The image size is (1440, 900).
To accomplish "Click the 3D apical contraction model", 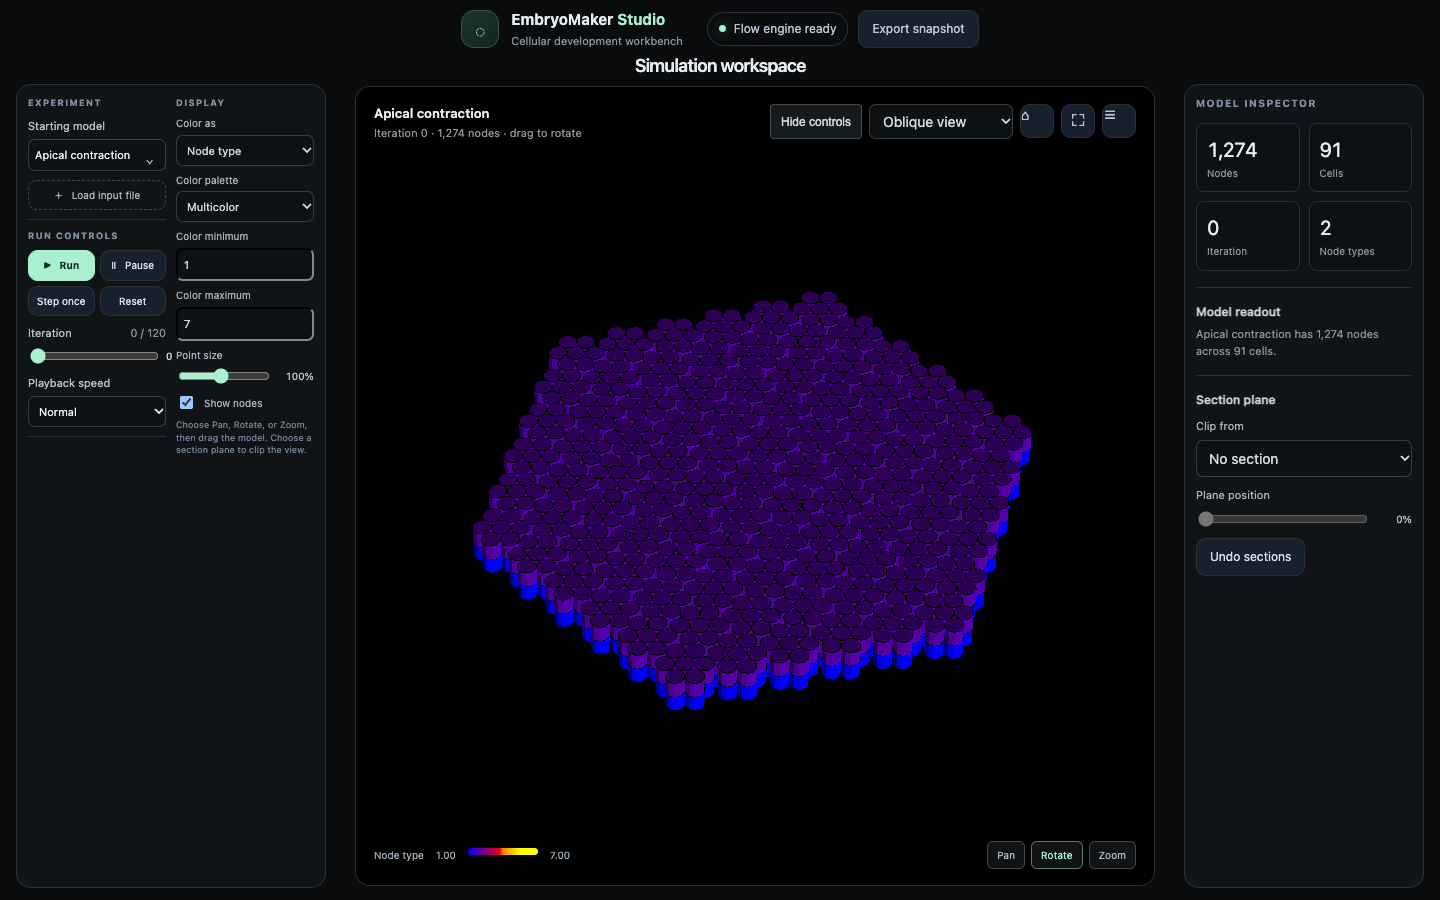I will click(x=752, y=500).
